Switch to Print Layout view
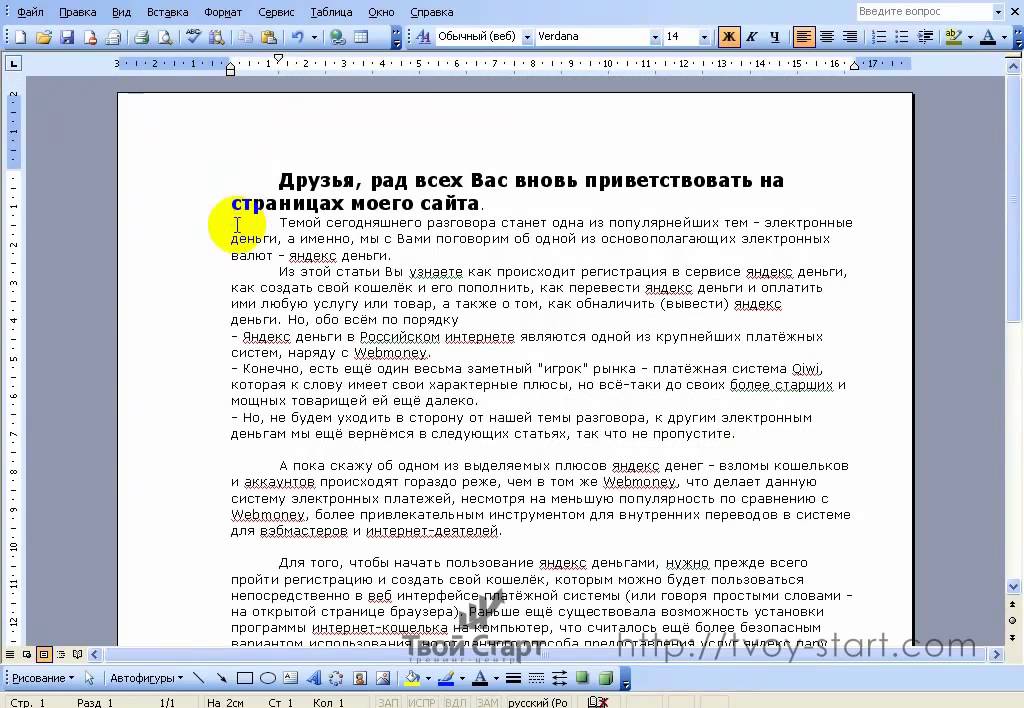The width and height of the screenshot is (1024, 708). pyautogui.click(x=44, y=654)
